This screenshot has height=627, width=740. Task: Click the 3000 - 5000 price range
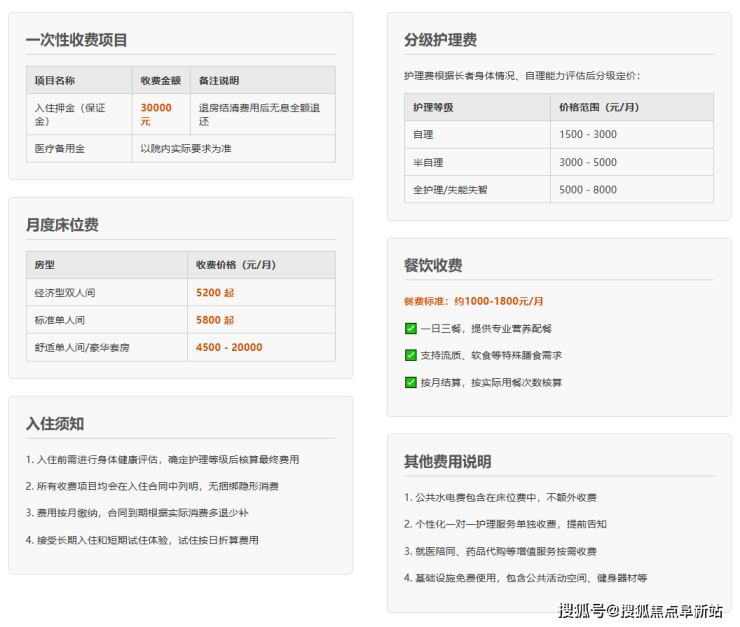click(x=588, y=162)
